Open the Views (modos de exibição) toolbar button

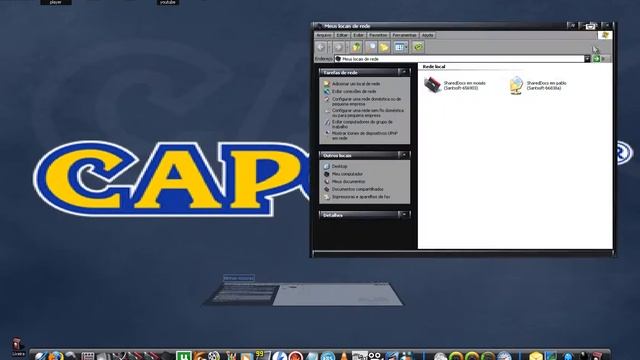pos(400,47)
